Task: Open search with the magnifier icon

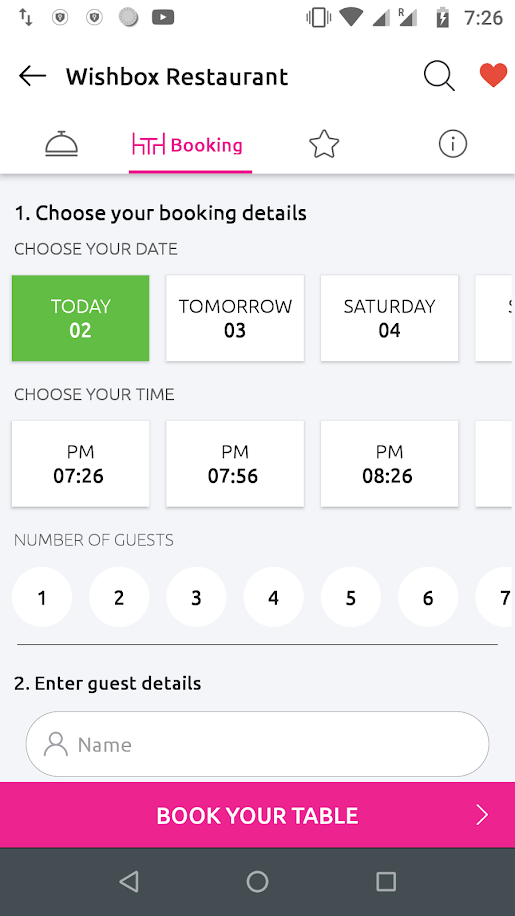Action: (x=439, y=76)
